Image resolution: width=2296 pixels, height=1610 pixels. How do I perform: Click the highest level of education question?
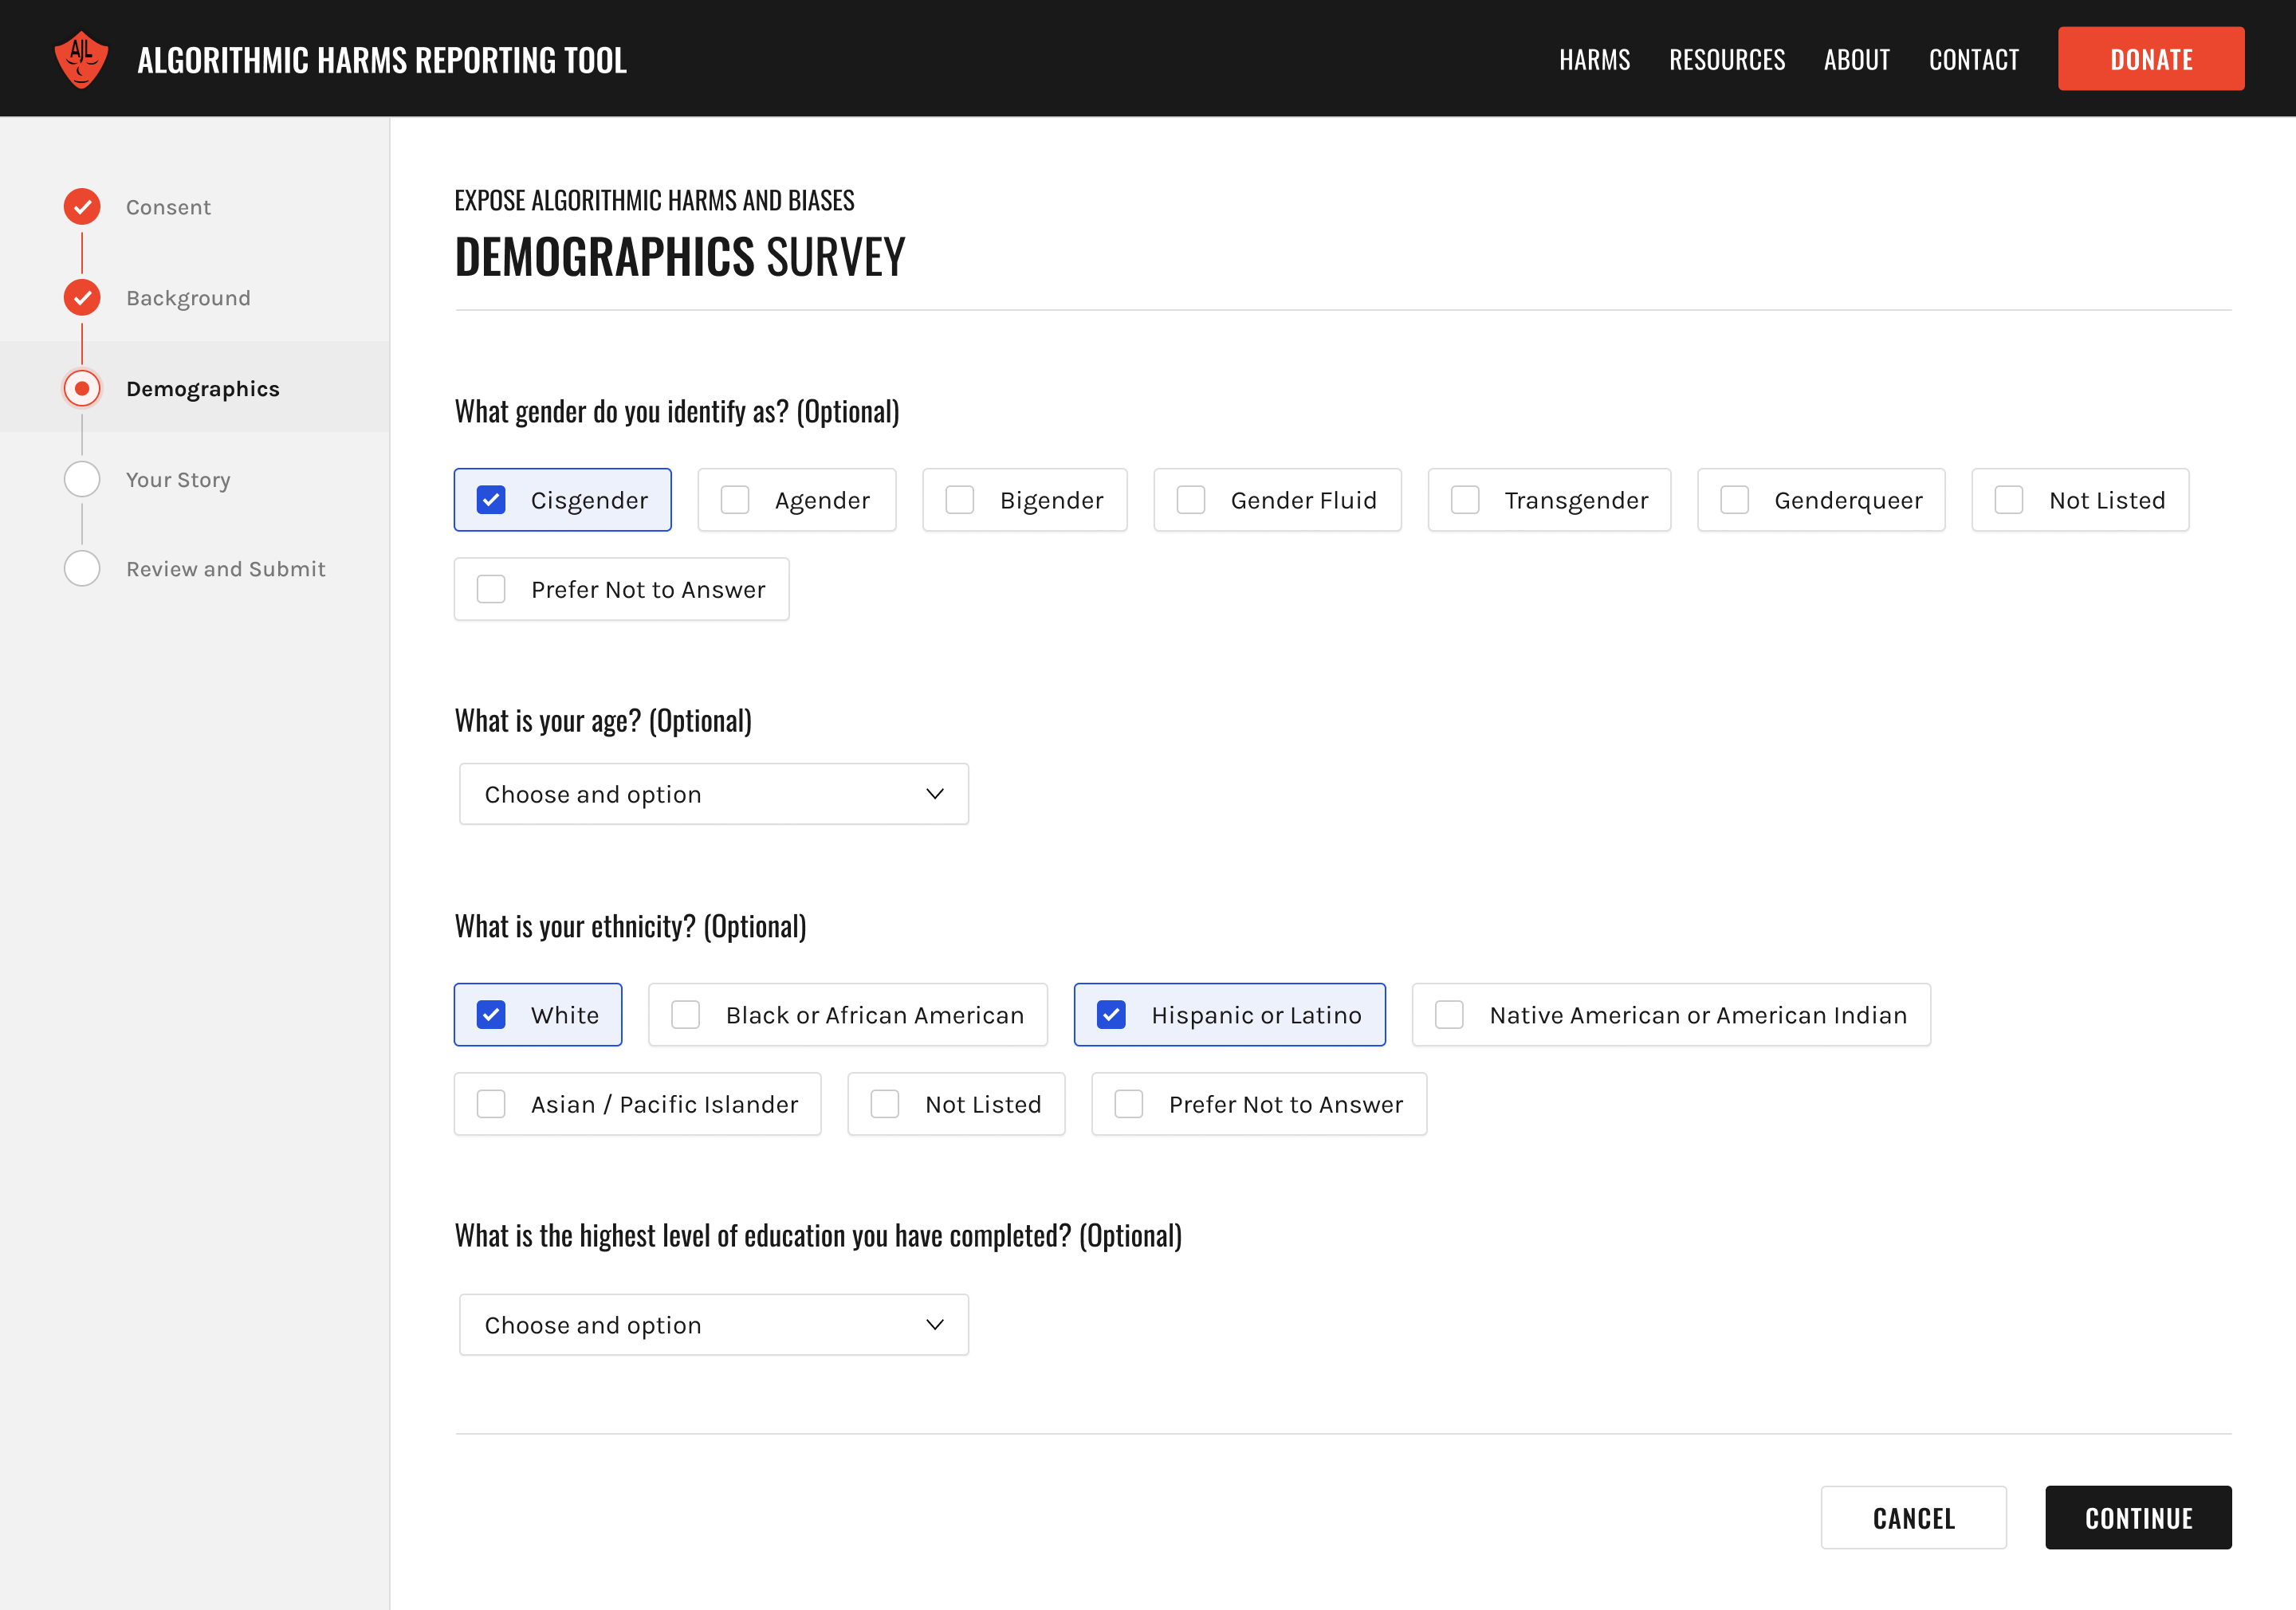click(x=818, y=1235)
